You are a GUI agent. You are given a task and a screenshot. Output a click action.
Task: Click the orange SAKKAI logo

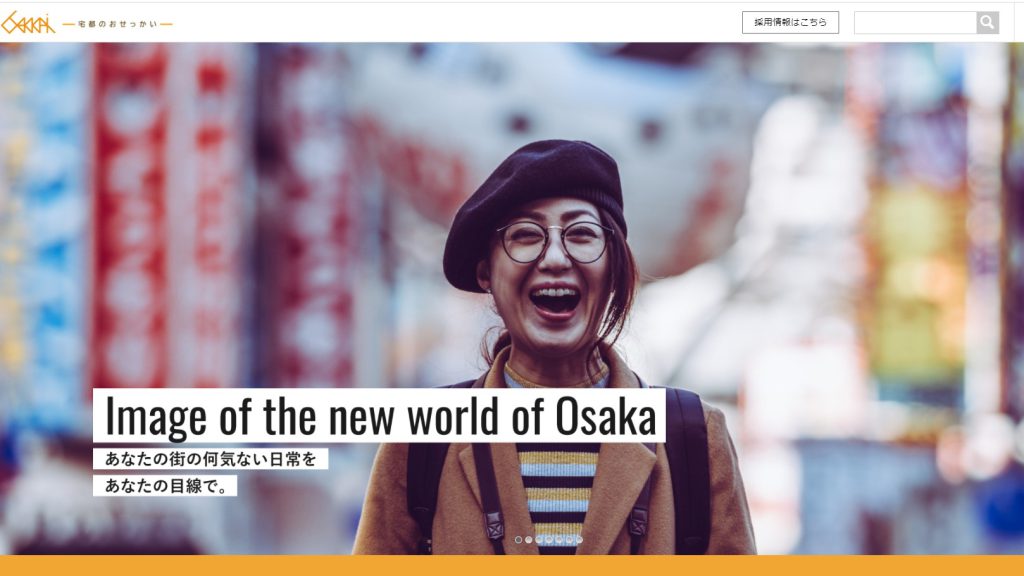27,23
